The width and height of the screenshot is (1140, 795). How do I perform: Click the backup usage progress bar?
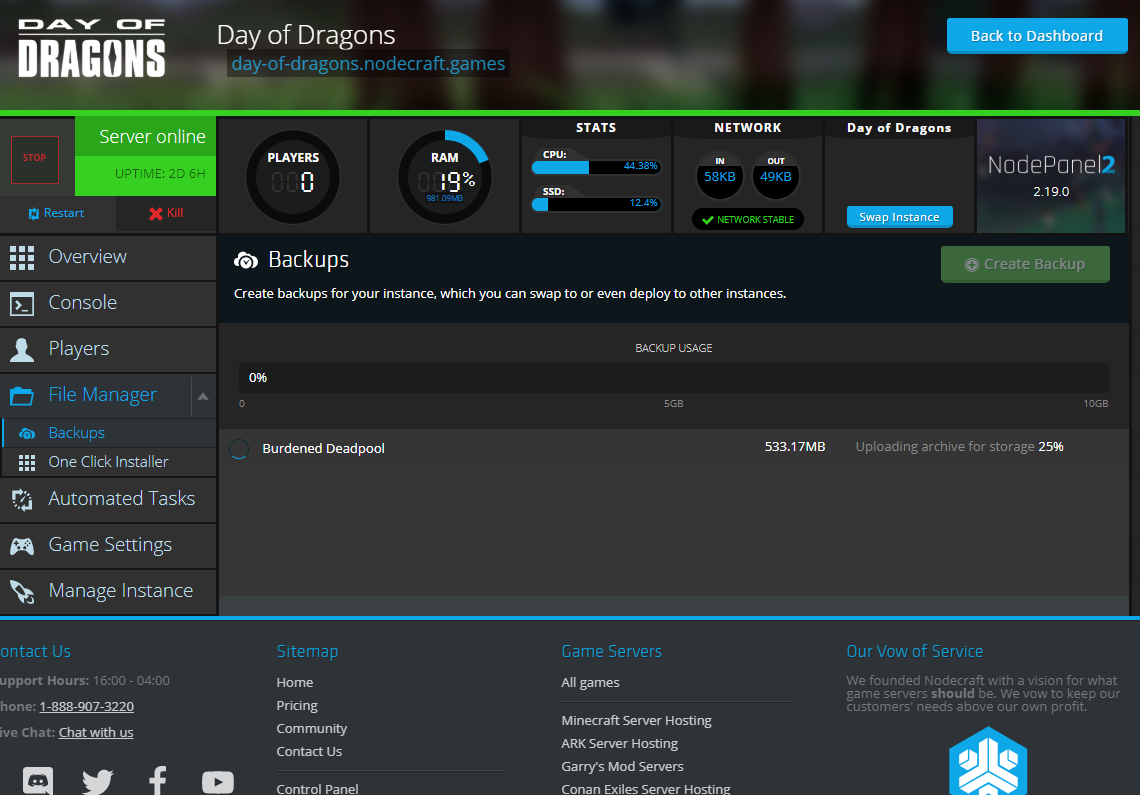[675, 377]
